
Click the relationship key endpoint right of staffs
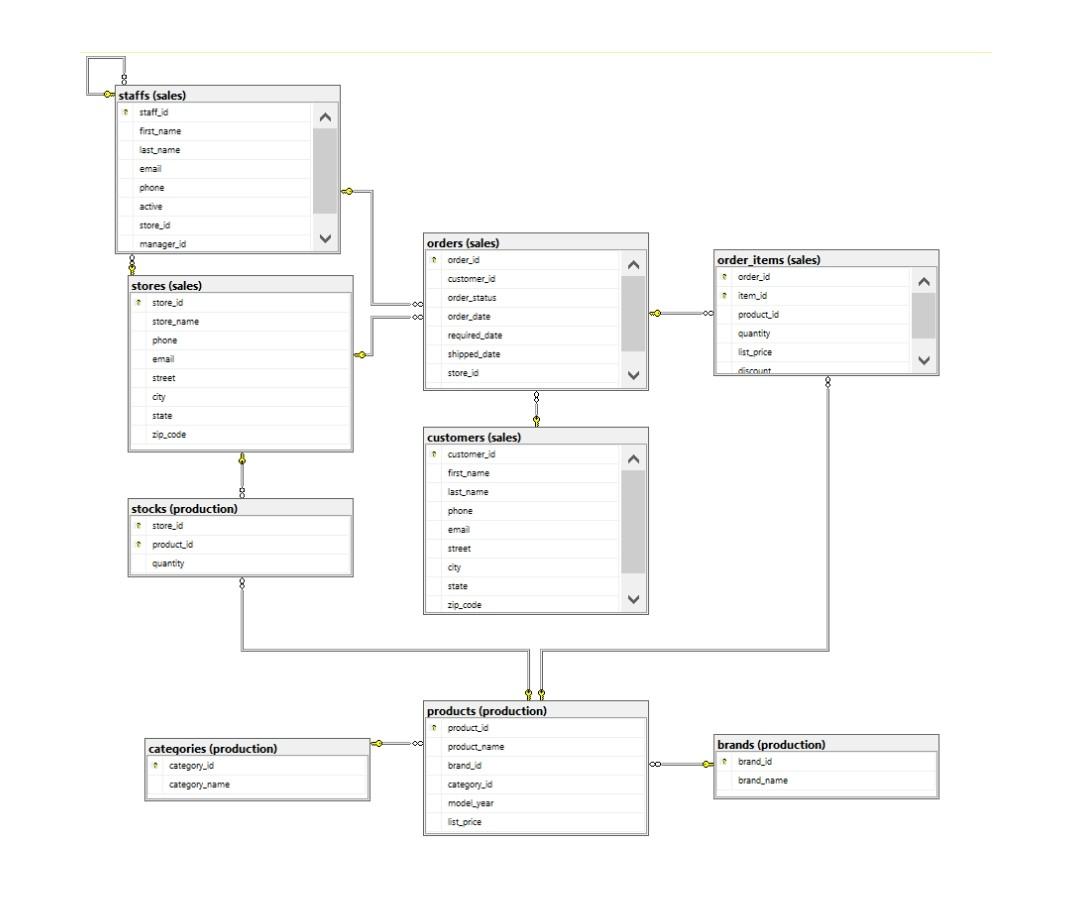[347, 191]
